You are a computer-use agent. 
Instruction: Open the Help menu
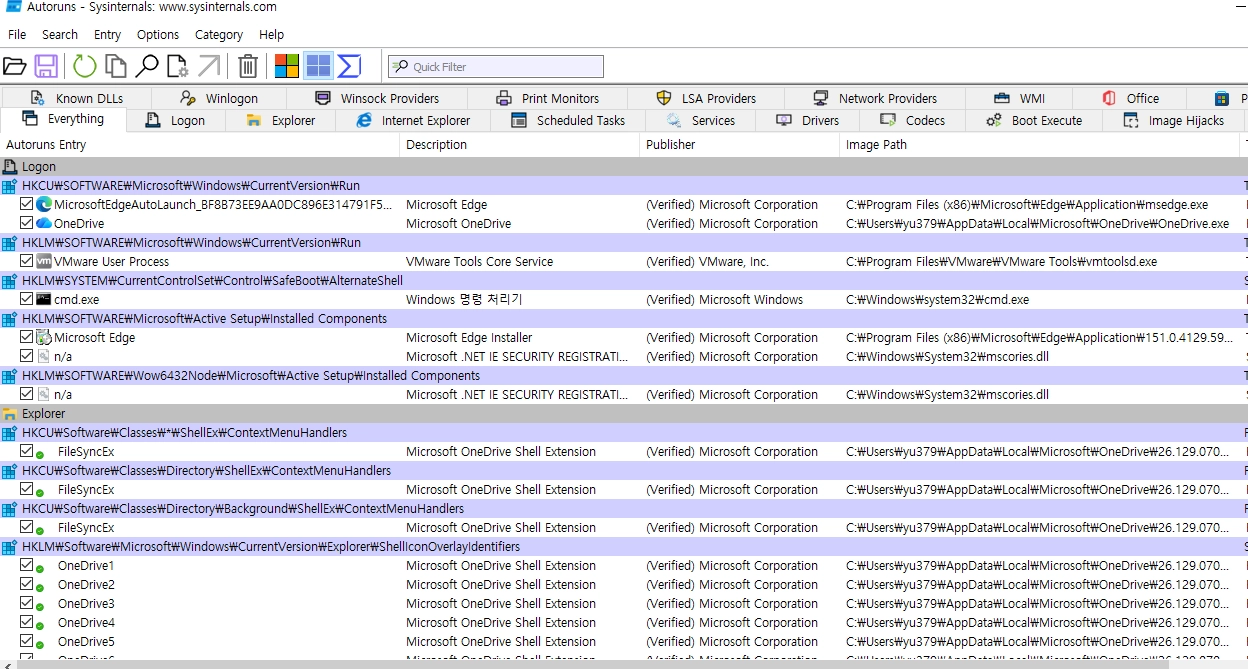pos(272,34)
